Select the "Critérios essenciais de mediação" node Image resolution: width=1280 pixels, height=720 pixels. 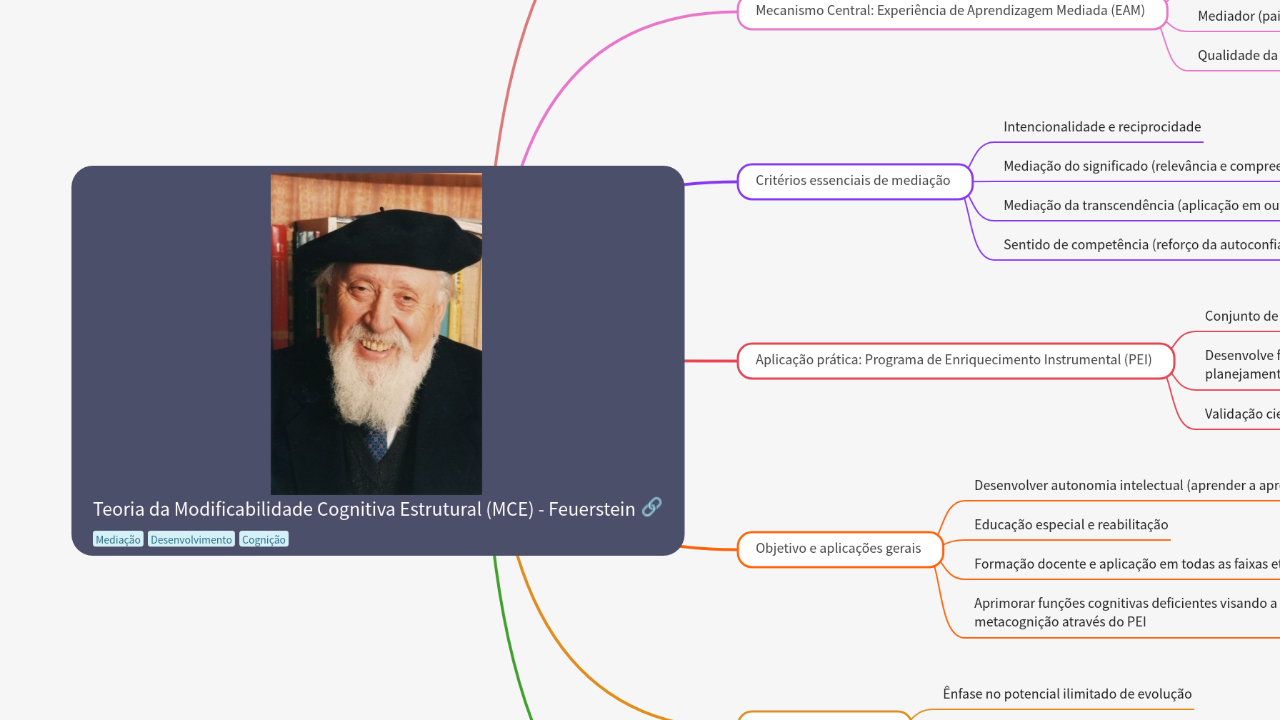[x=854, y=181]
